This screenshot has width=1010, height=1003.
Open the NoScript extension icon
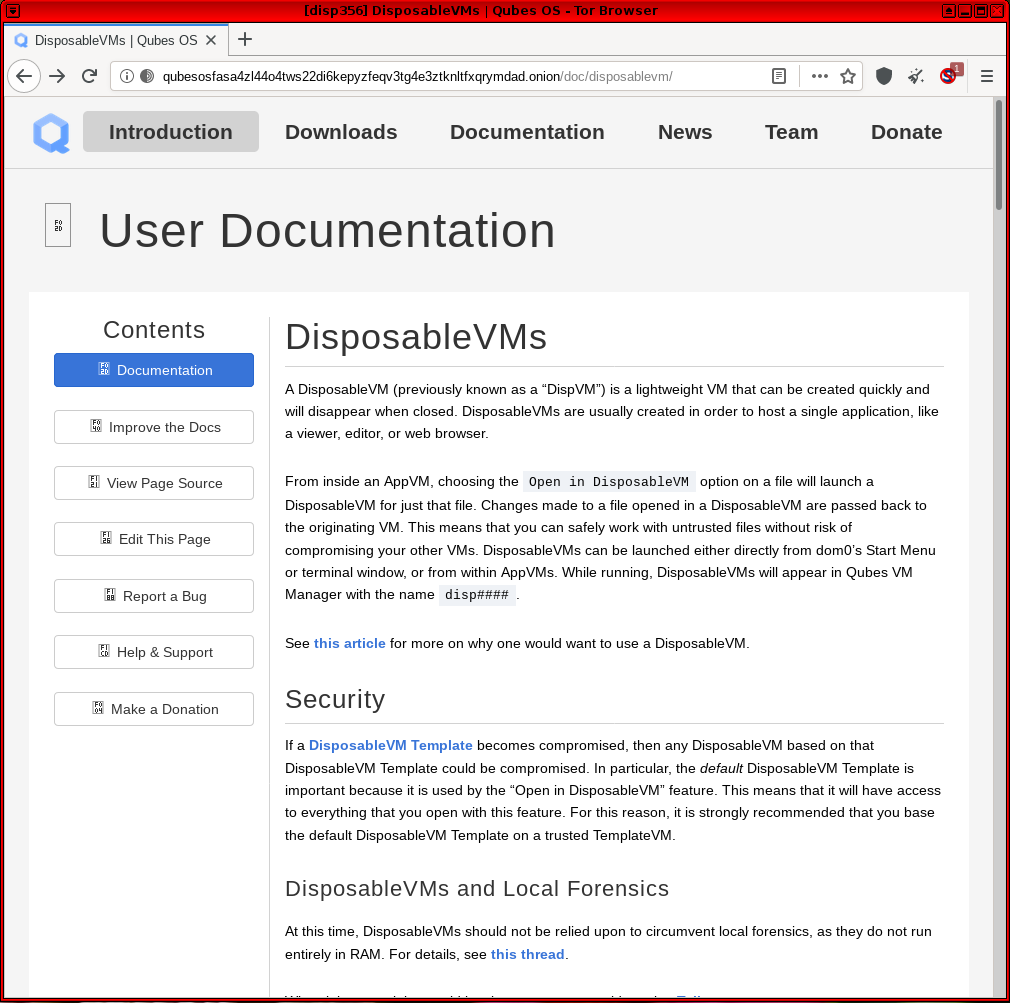[949, 75]
